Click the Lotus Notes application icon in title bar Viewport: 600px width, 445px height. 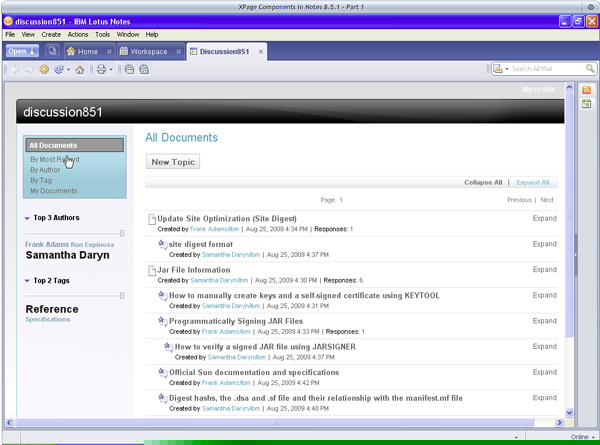[x=8, y=21]
